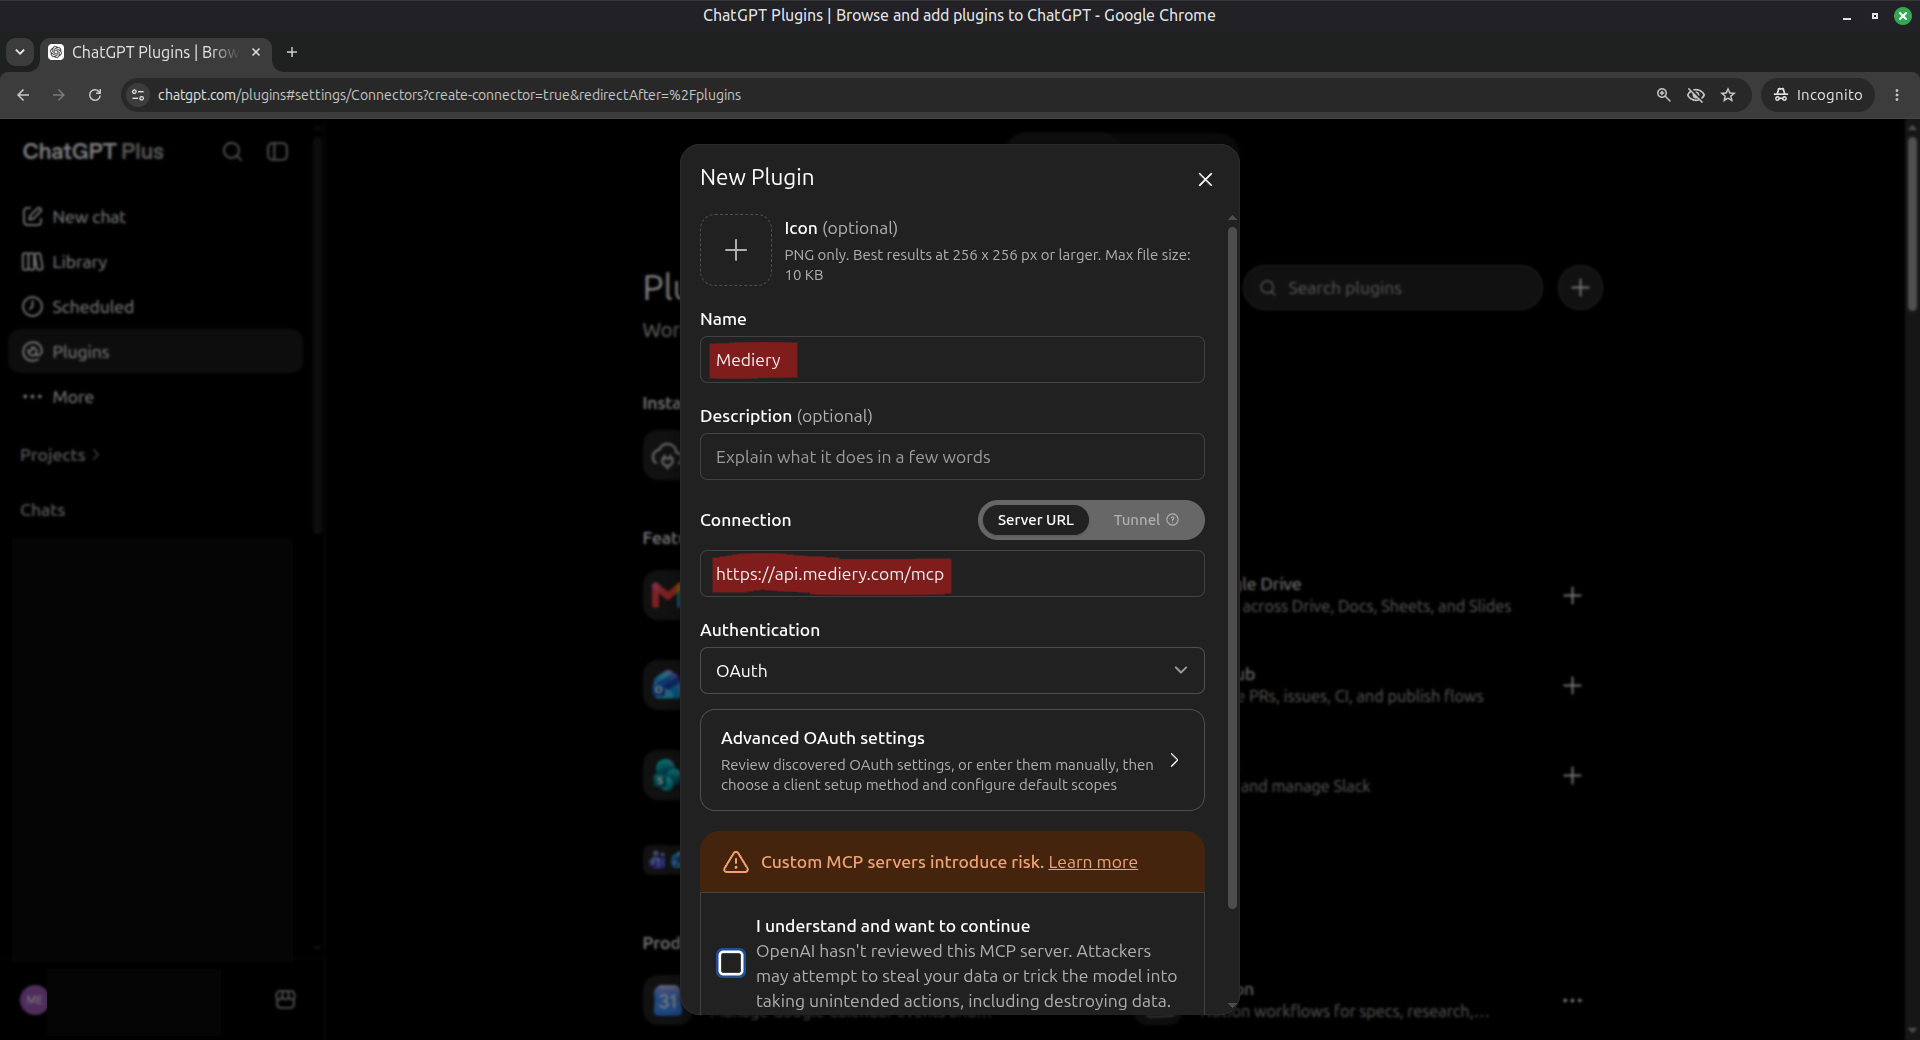Open the Learn more link
Image resolution: width=1920 pixels, height=1040 pixels.
1093,862
